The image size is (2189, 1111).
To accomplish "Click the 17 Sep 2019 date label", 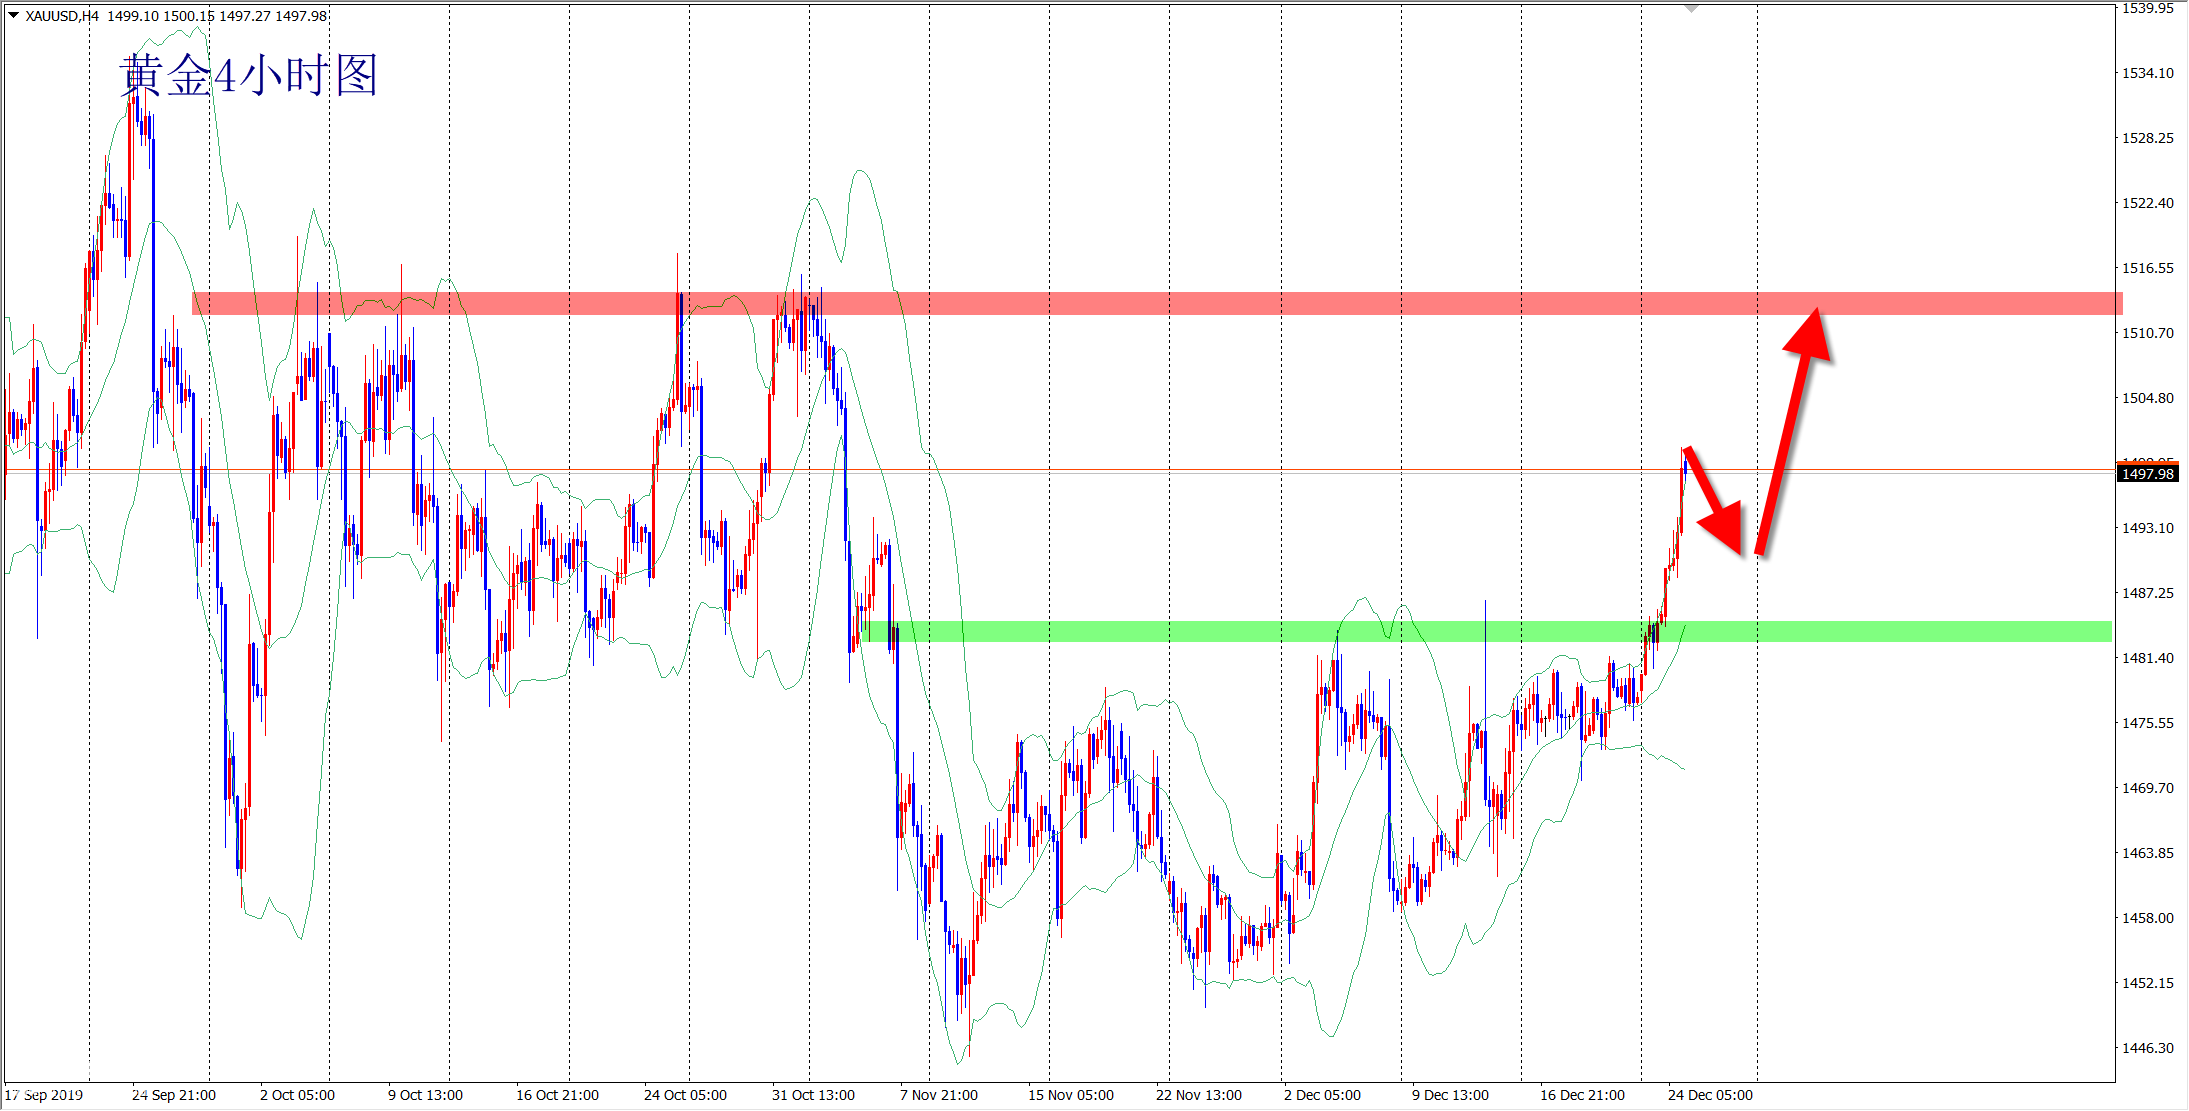I will click(x=44, y=1095).
